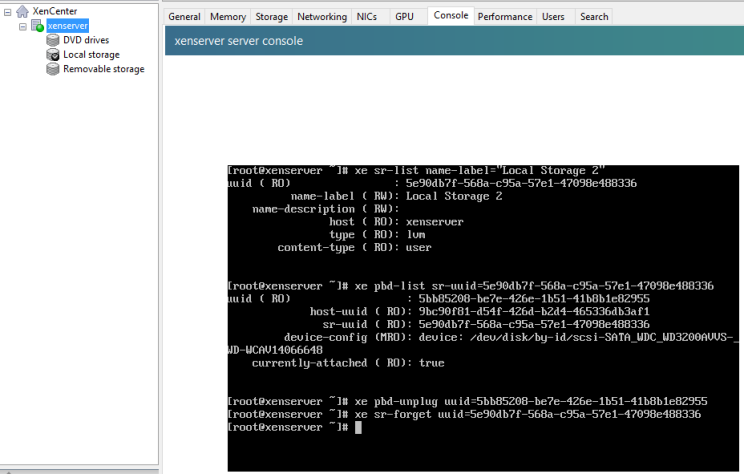Select the Console tab

[x=450, y=16]
